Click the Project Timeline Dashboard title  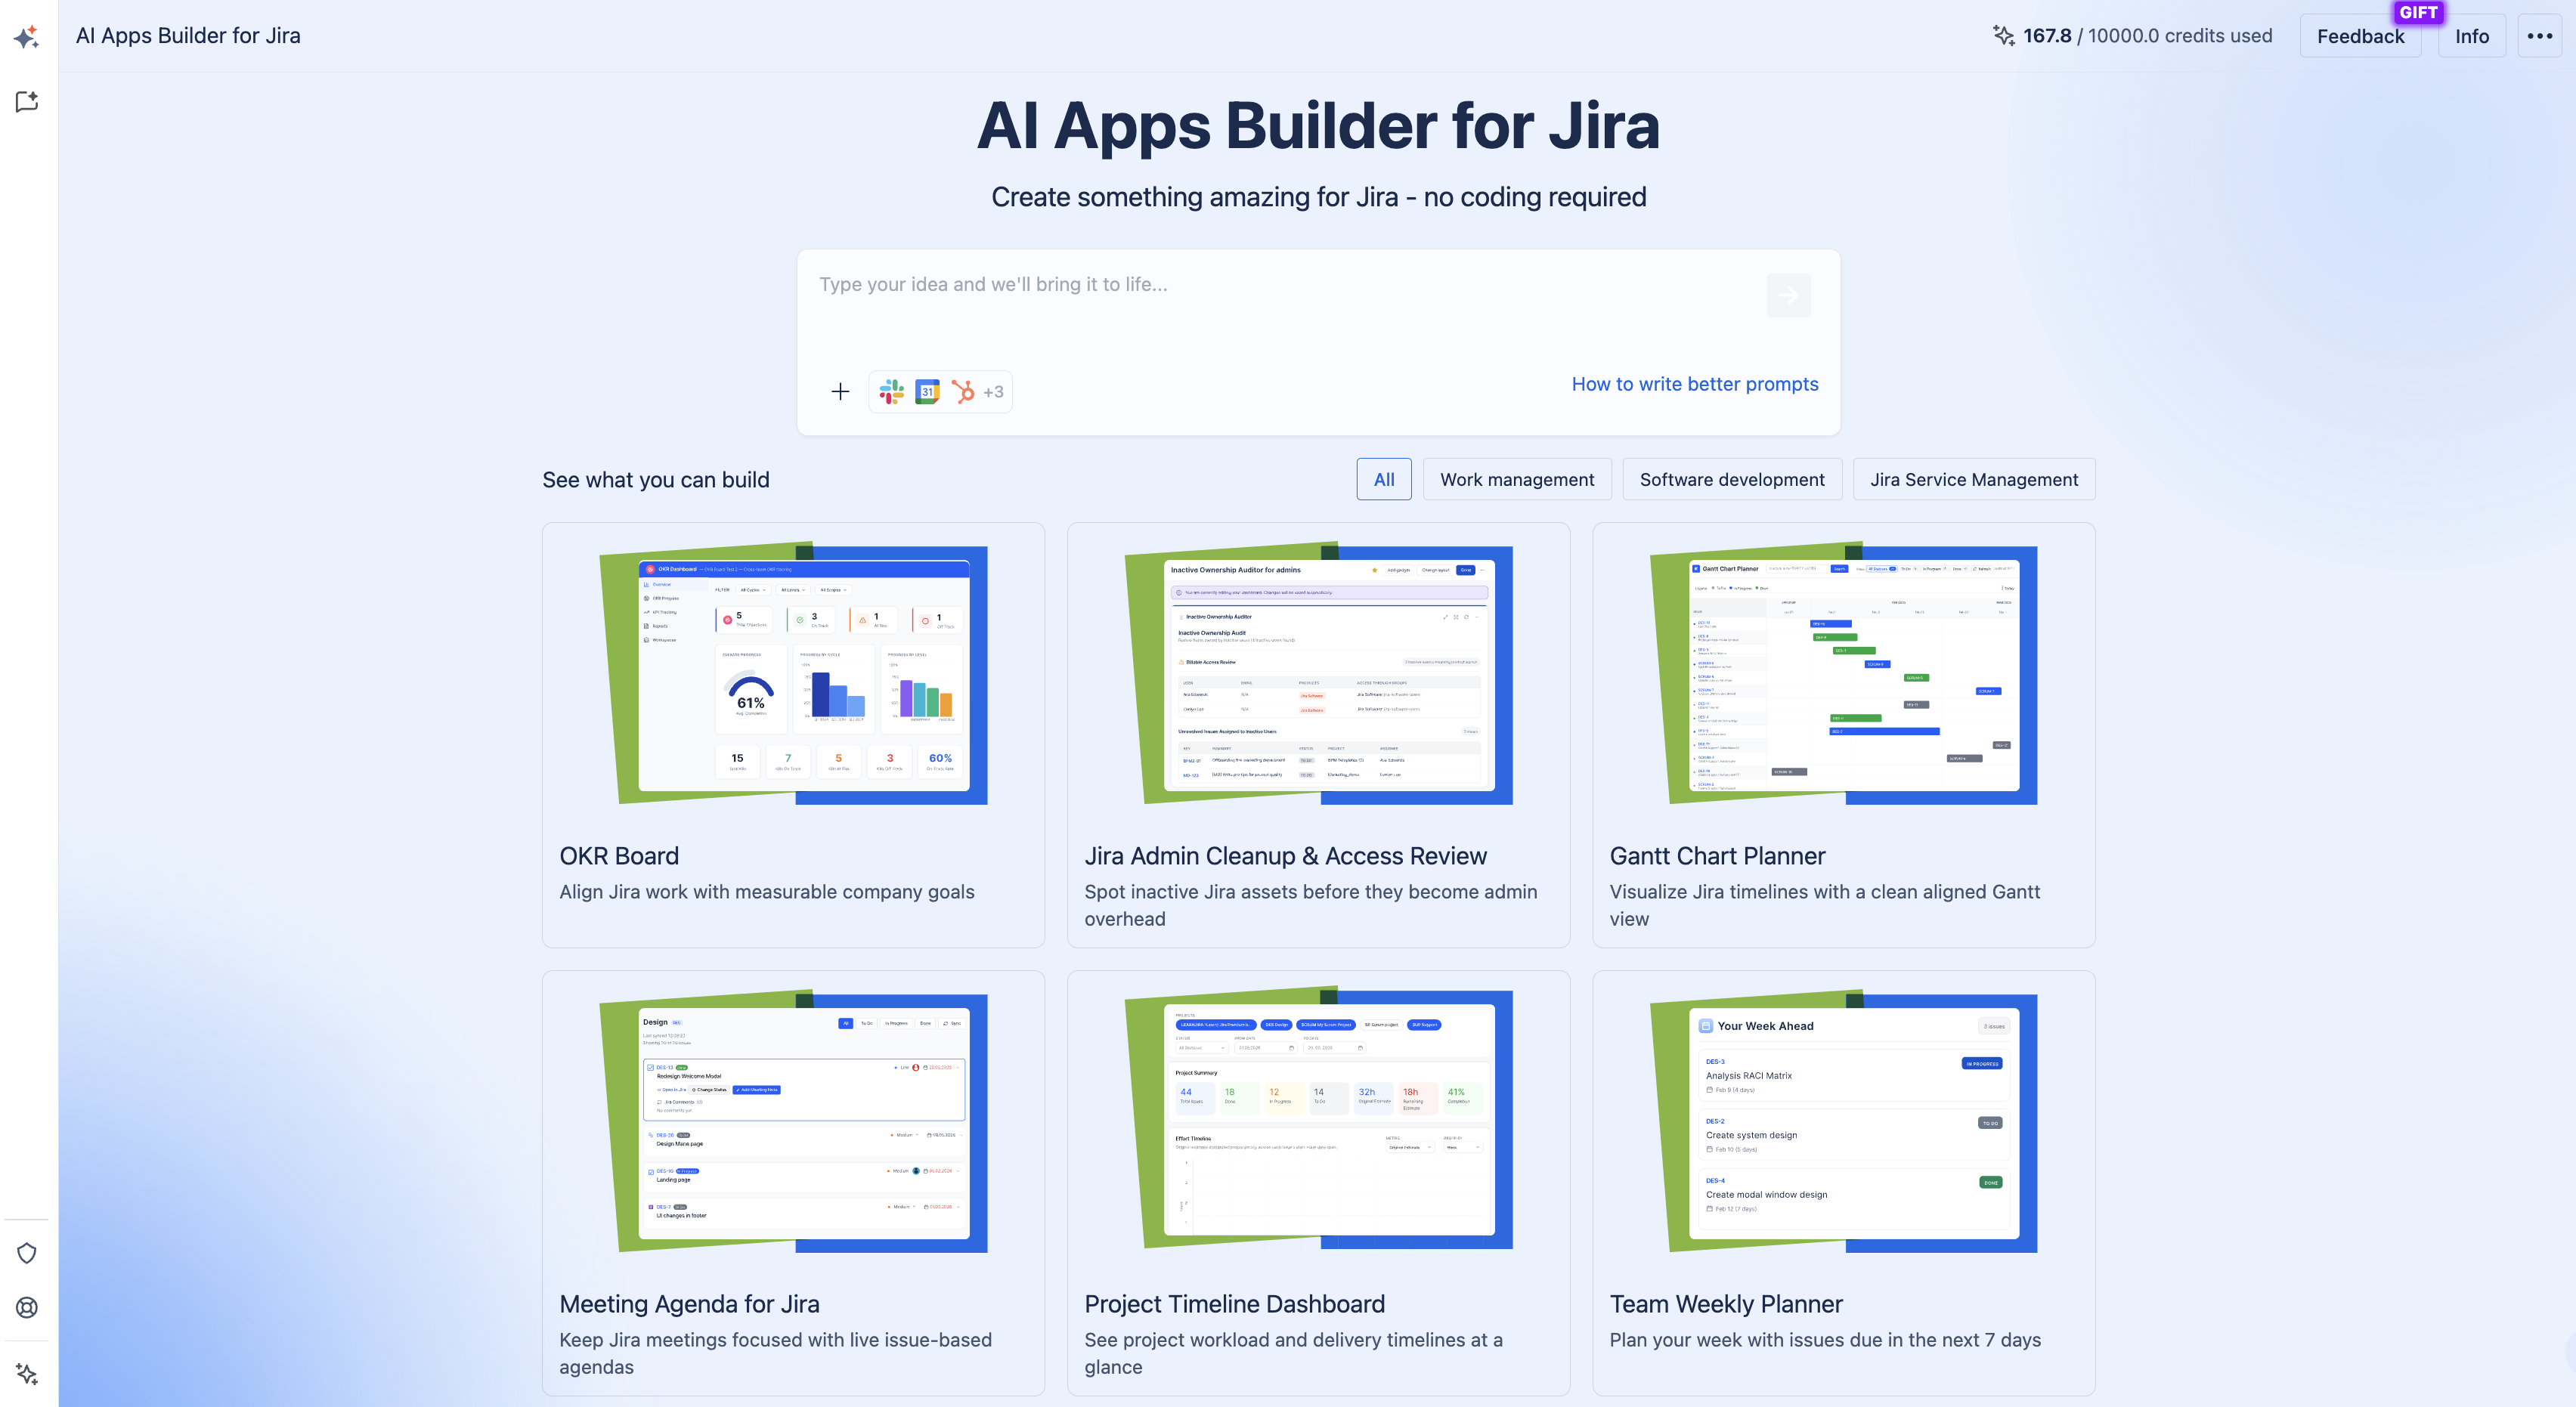1234,1304
